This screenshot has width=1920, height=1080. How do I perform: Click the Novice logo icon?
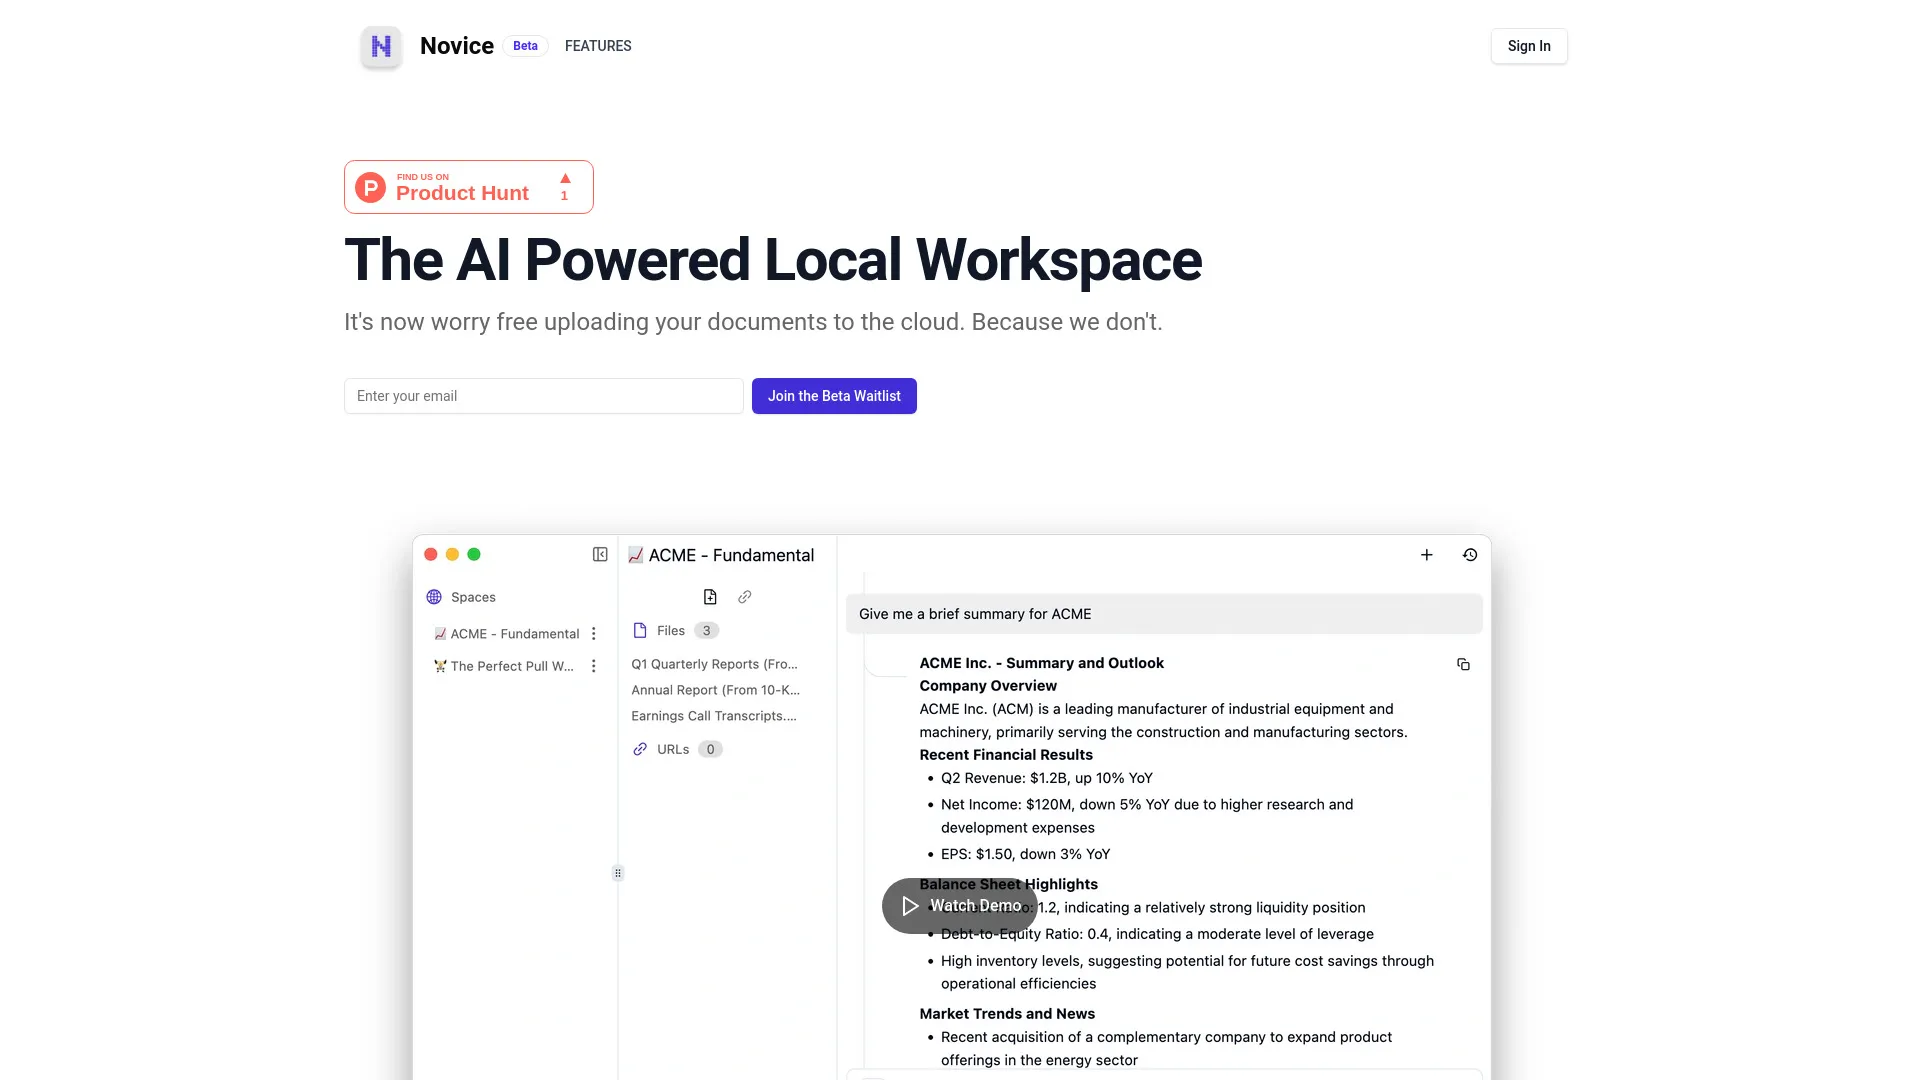[x=380, y=46]
